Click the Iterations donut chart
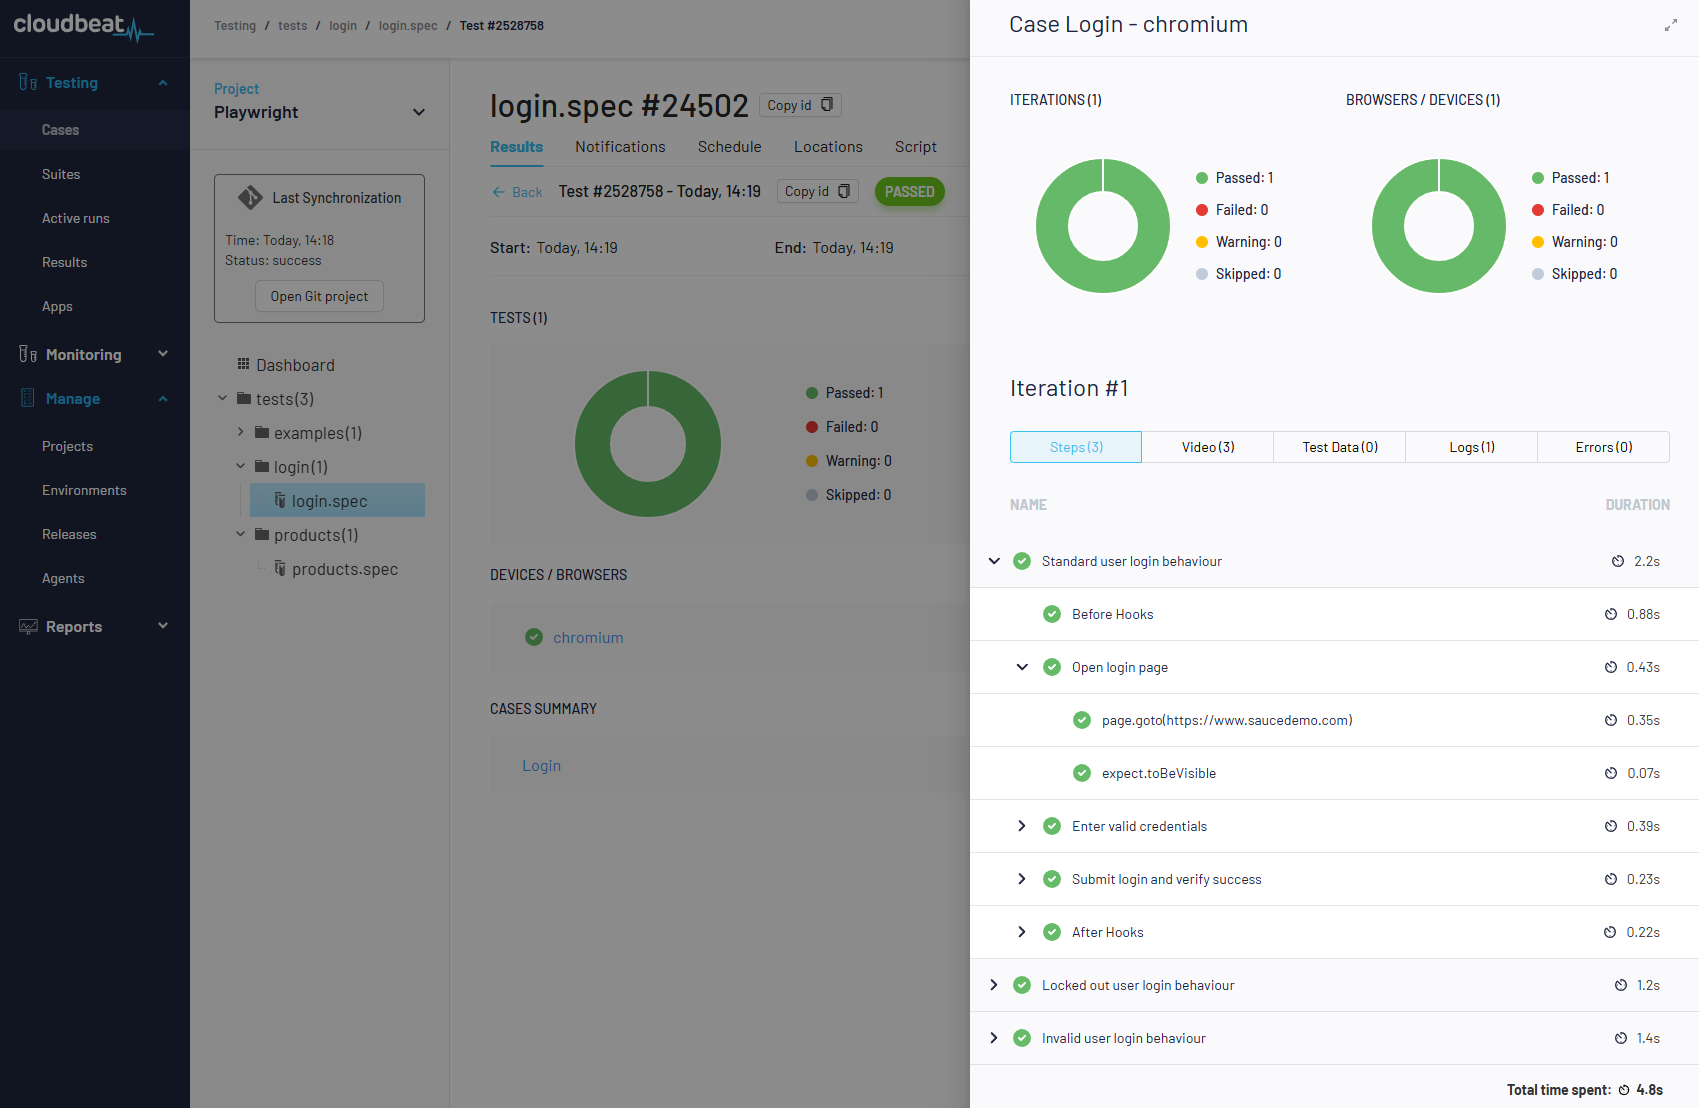The width and height of the screenshot is (1699, 1108). click(x=1103, y=226)
